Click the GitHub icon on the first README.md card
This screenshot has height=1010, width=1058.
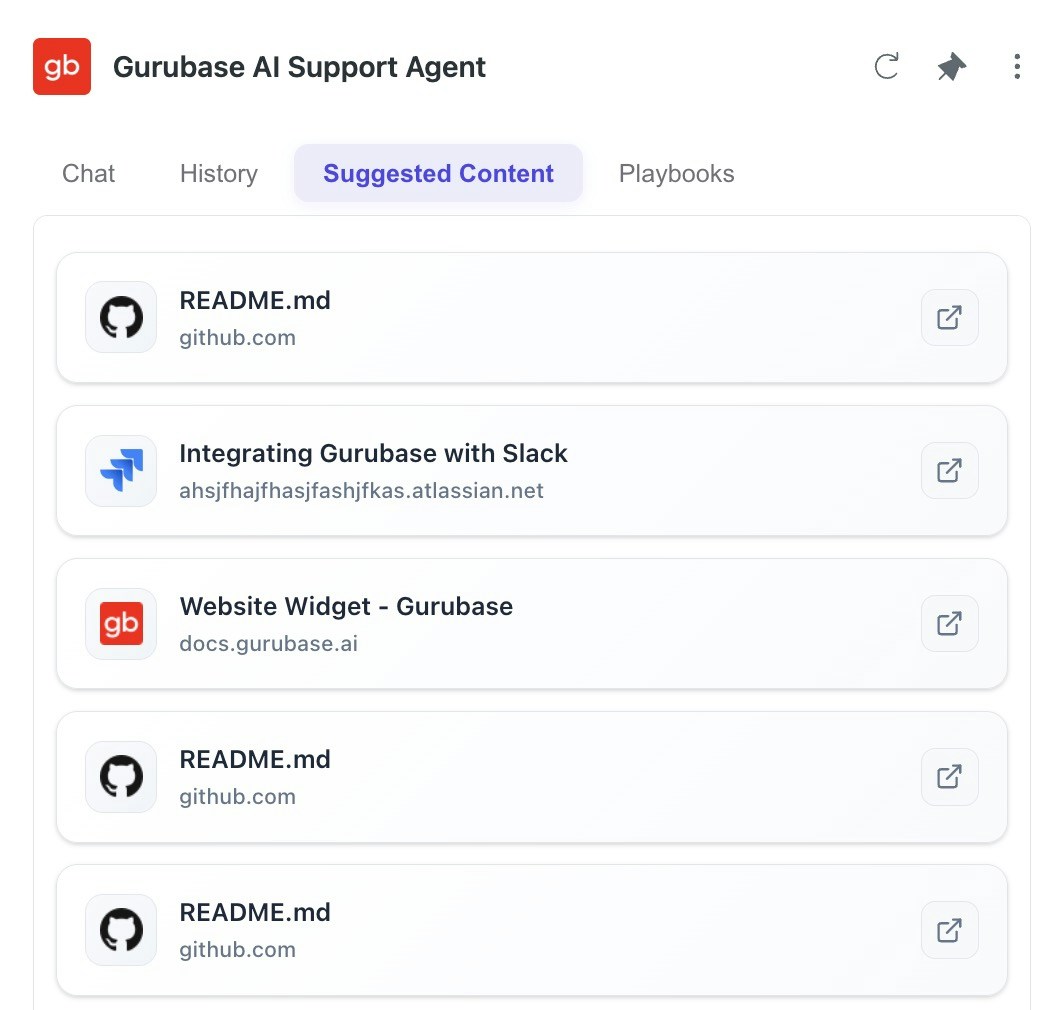click(x=120, y=317)
